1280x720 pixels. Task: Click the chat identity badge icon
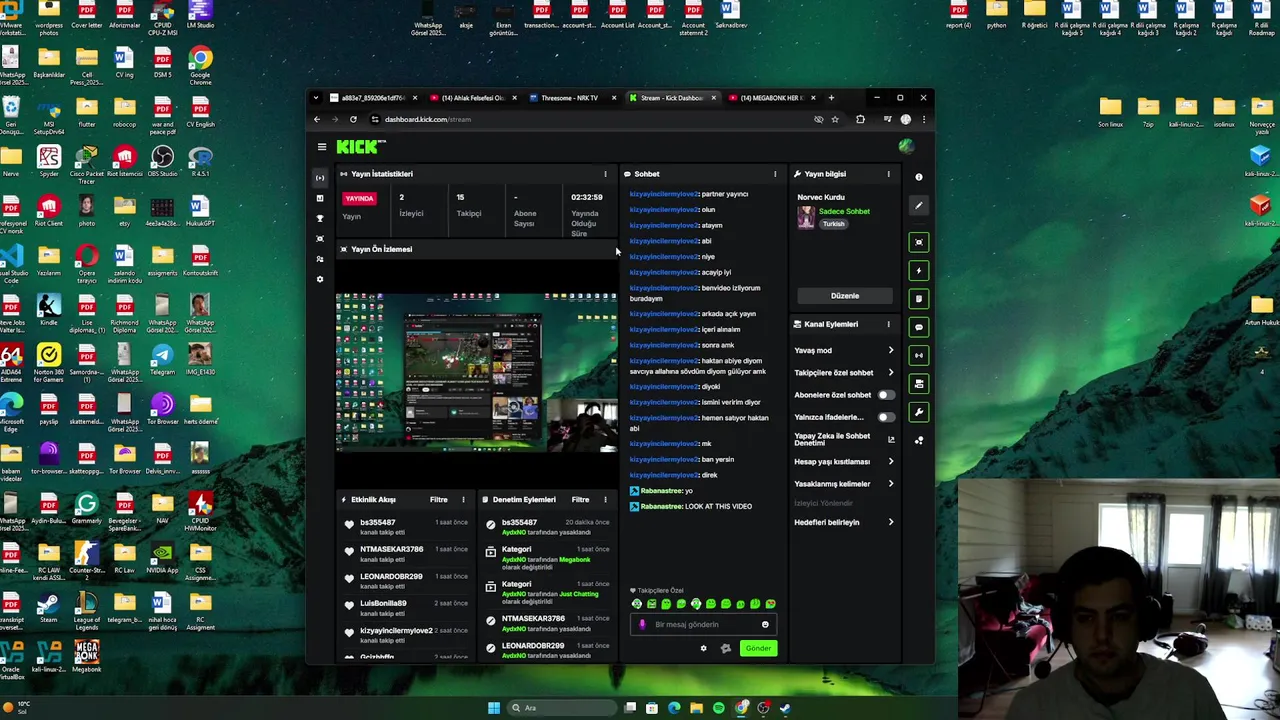(725, 648)
